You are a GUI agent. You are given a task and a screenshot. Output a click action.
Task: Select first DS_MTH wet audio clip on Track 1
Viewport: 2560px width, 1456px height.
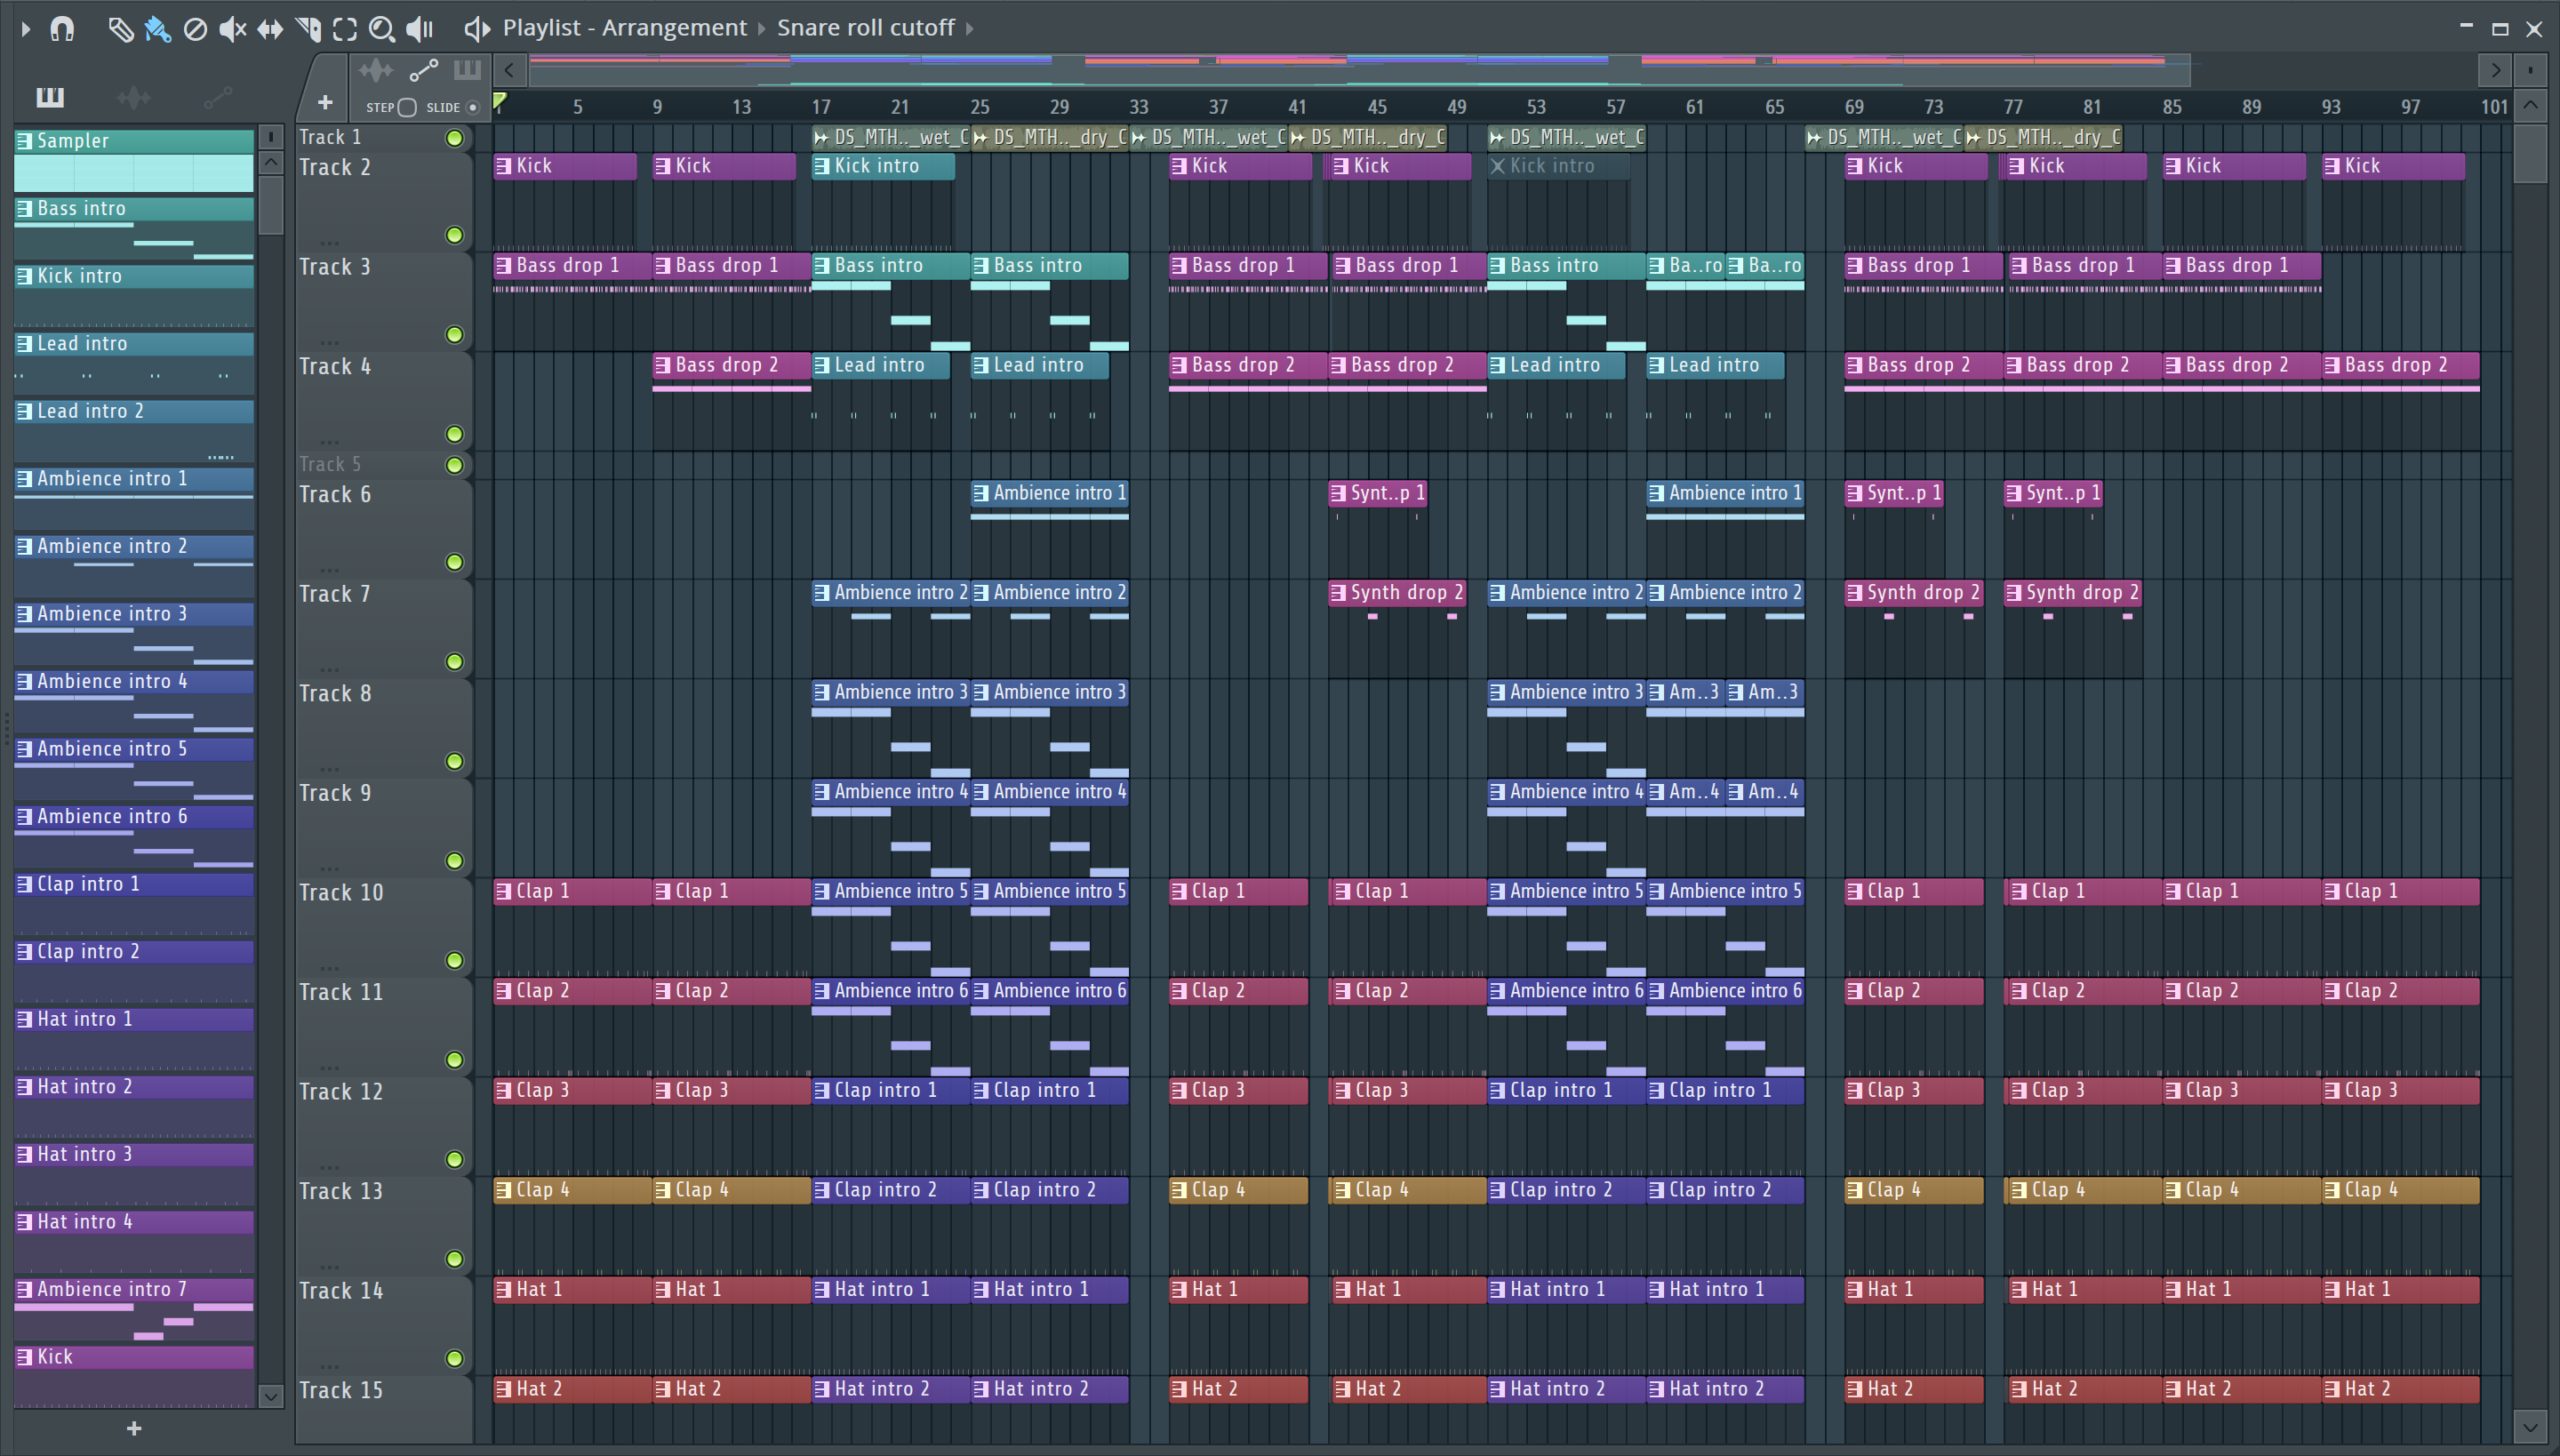891,137
